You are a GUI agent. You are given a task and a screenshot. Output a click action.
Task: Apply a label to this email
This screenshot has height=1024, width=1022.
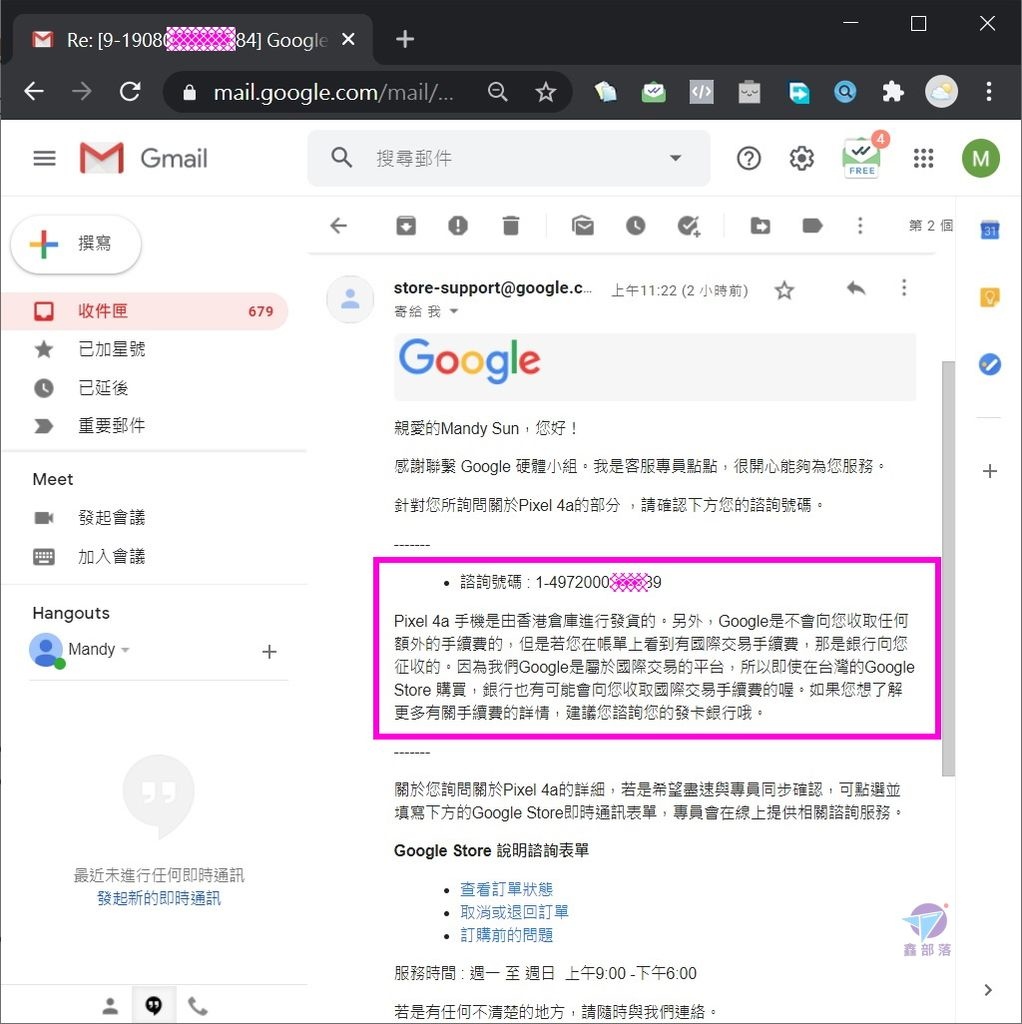click(x=812, y=226)
